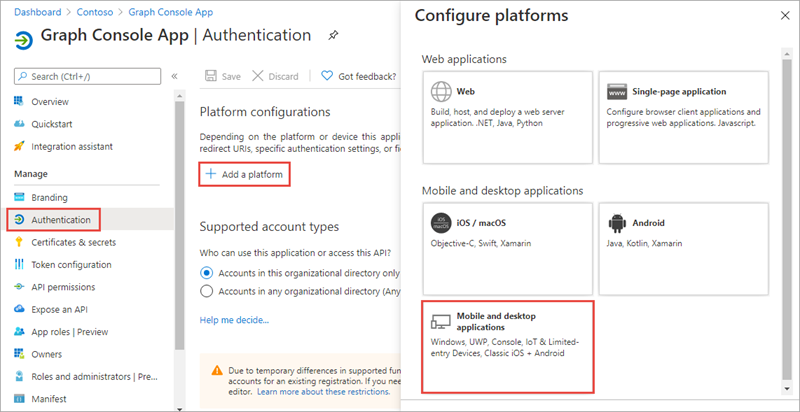Click the Graph Console App logo icon
This screenshot has height=412, width=800.
tap(23, 40)
